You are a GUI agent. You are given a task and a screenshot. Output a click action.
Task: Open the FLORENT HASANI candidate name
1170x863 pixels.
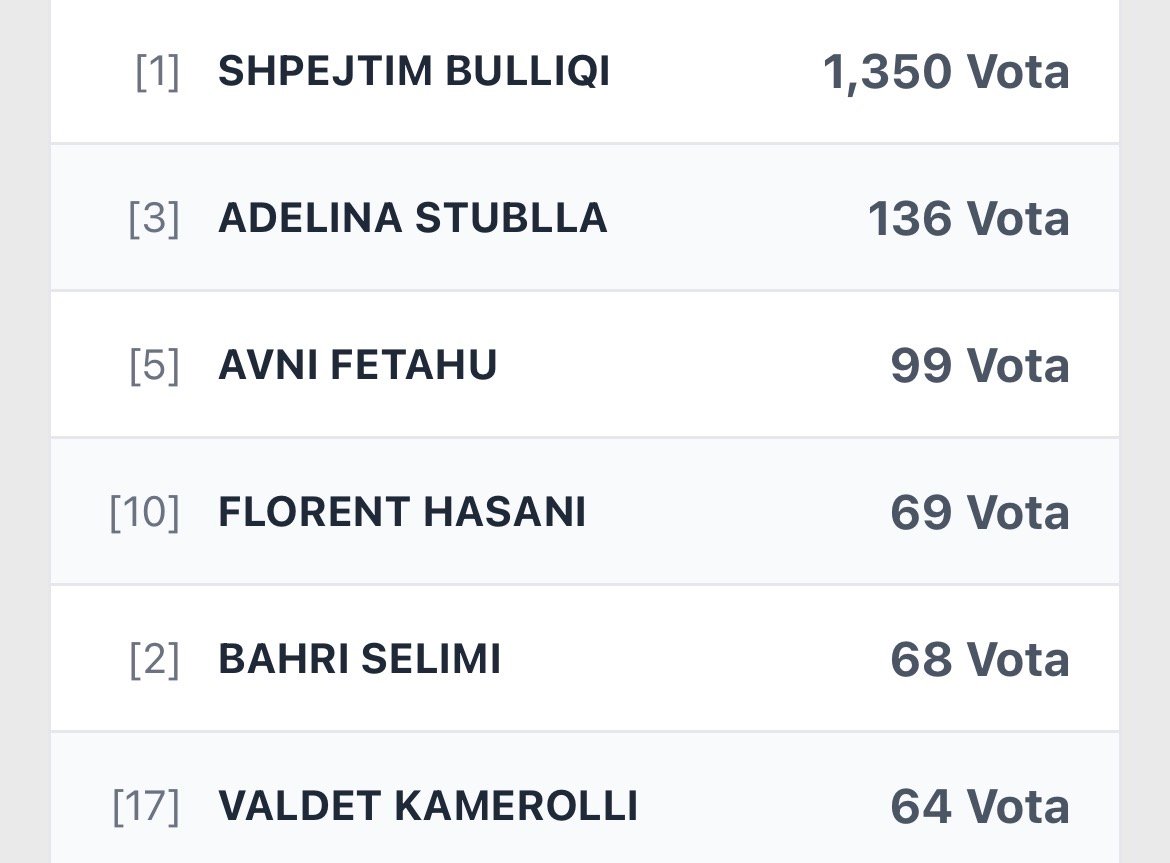coord(402,513)
